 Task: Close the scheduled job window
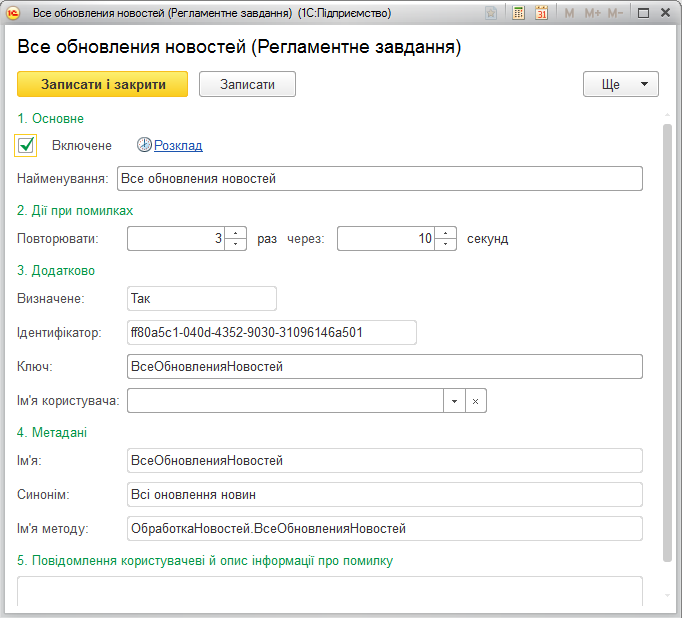pos(665,13)
